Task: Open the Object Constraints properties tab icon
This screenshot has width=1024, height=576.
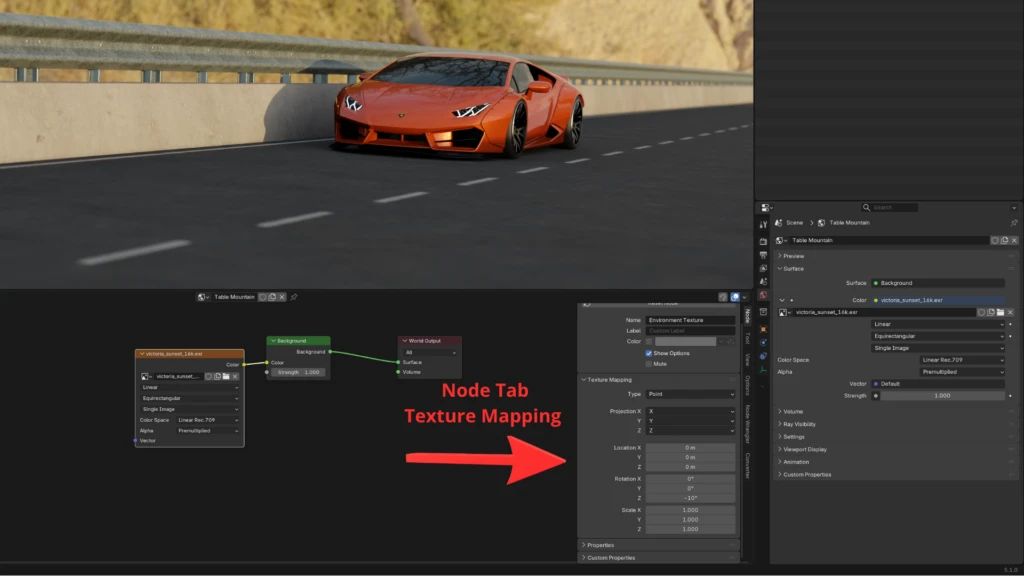Action: 763,356
